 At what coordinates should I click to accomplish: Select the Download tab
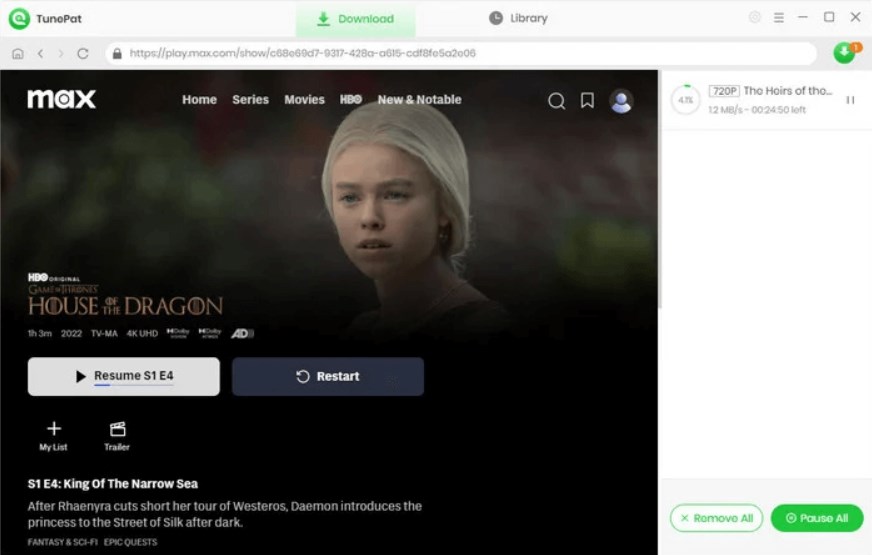(x=355, y=19)
